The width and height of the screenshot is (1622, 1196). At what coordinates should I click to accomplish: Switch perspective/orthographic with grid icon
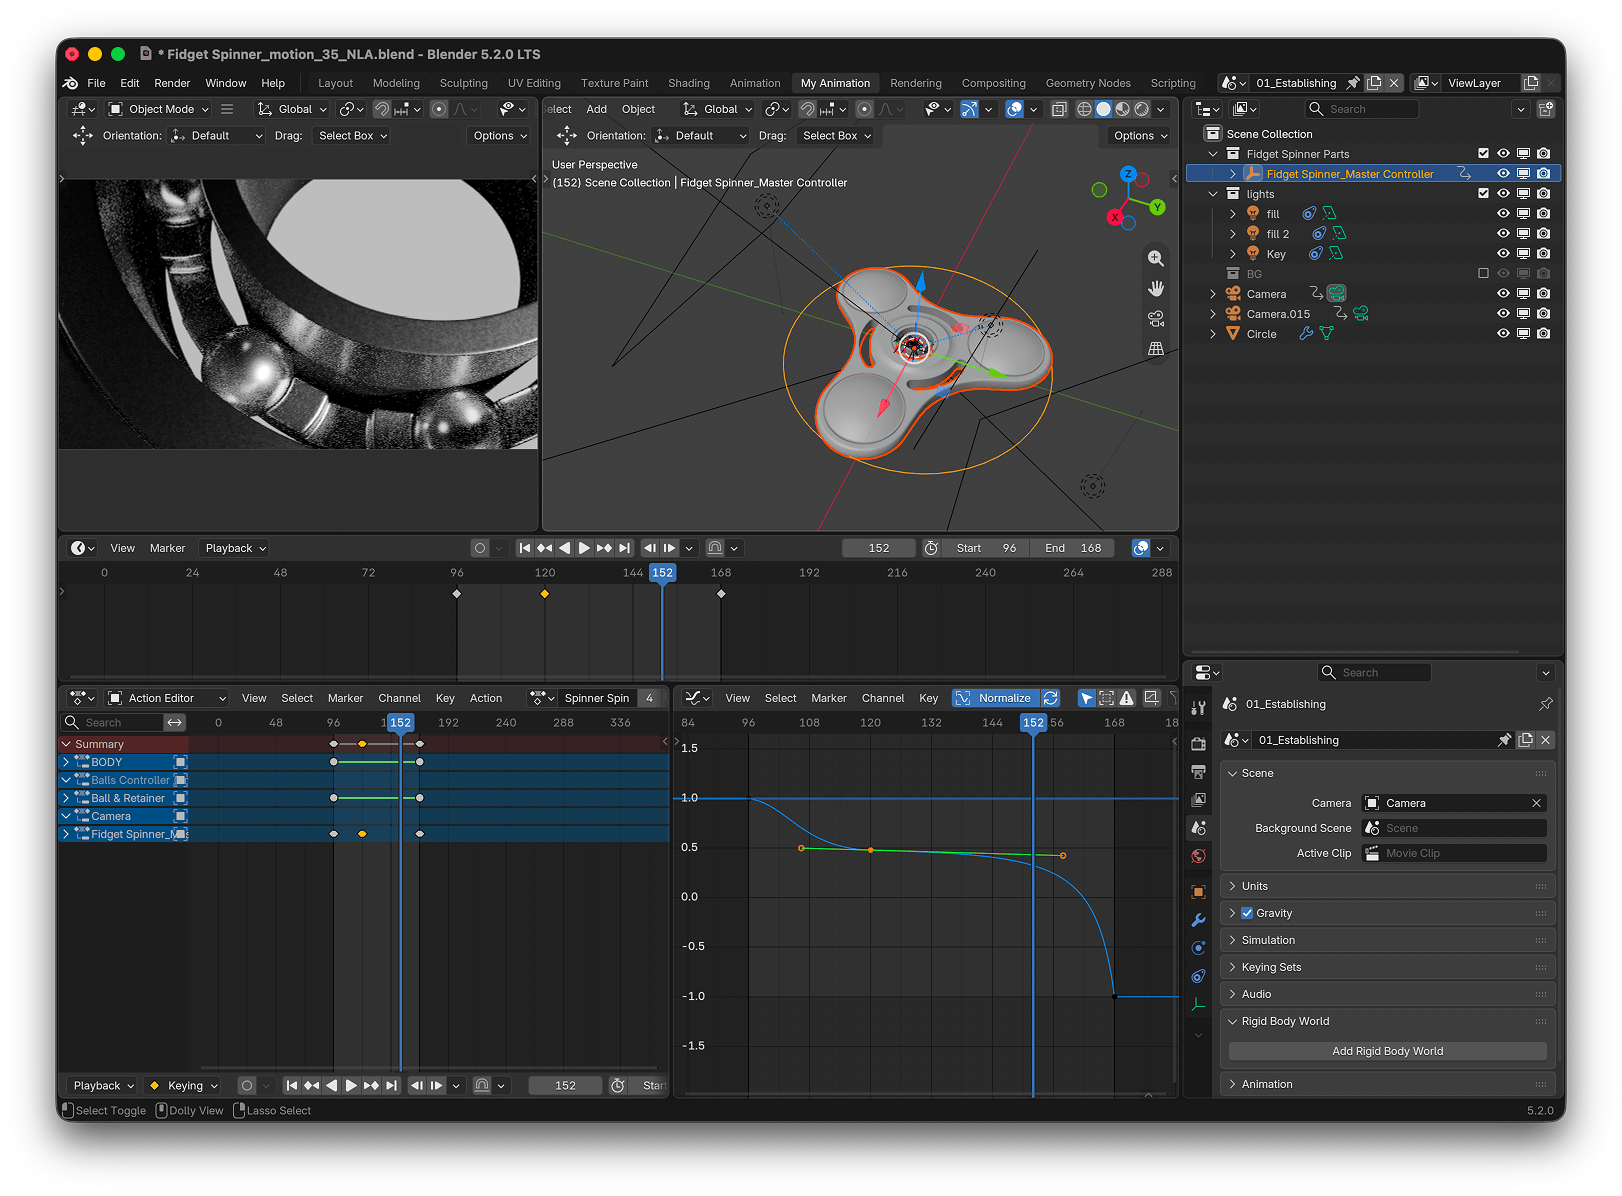pyautogui.click(x=1155, y=348)
